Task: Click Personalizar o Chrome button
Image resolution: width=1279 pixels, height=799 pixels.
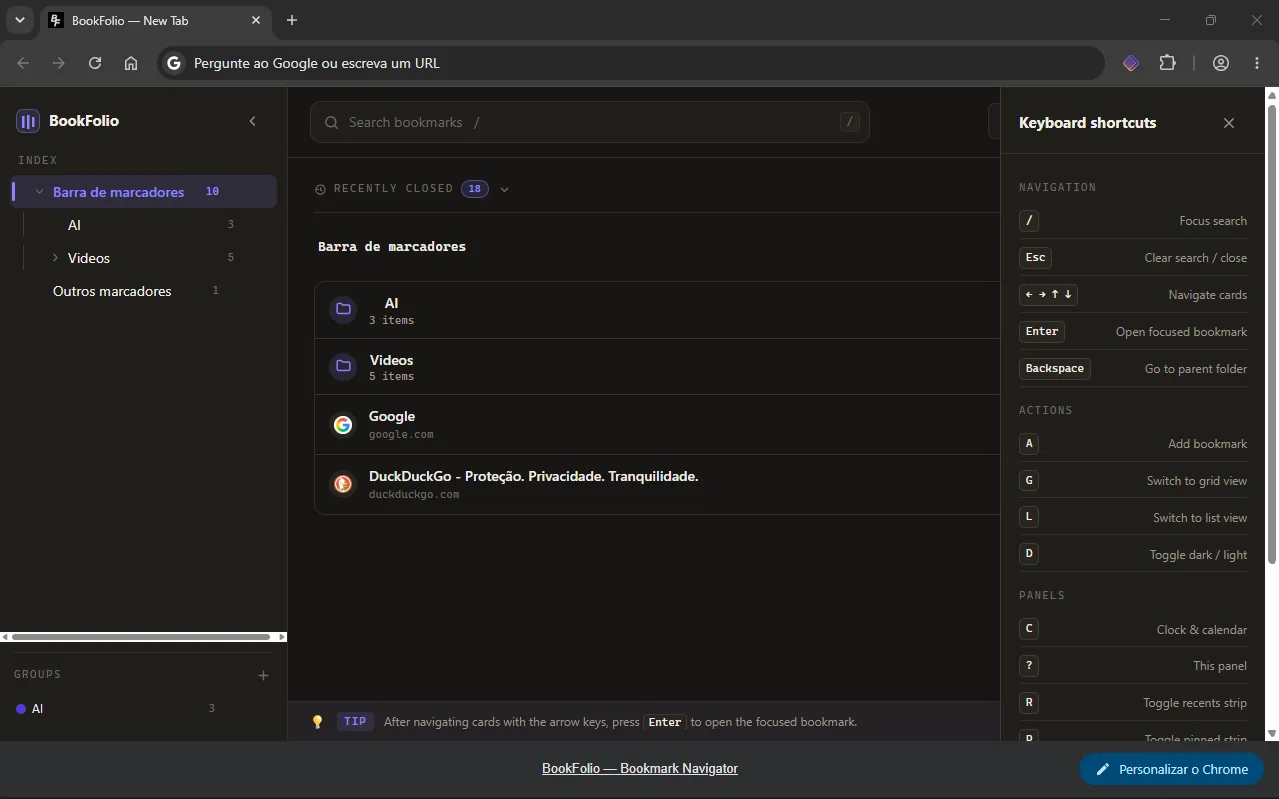Action: click(1172, 769)
